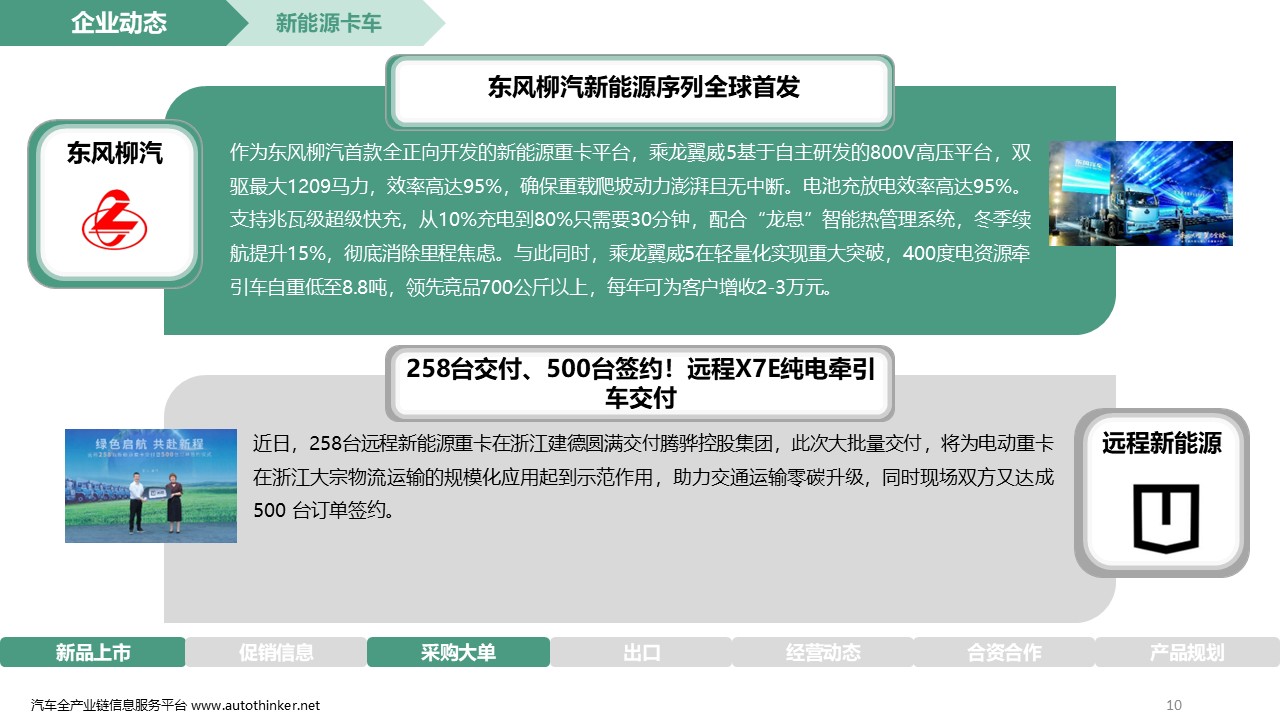Select the 采购大单 bottom tab
1280x720 pixels.
[458, 652]
